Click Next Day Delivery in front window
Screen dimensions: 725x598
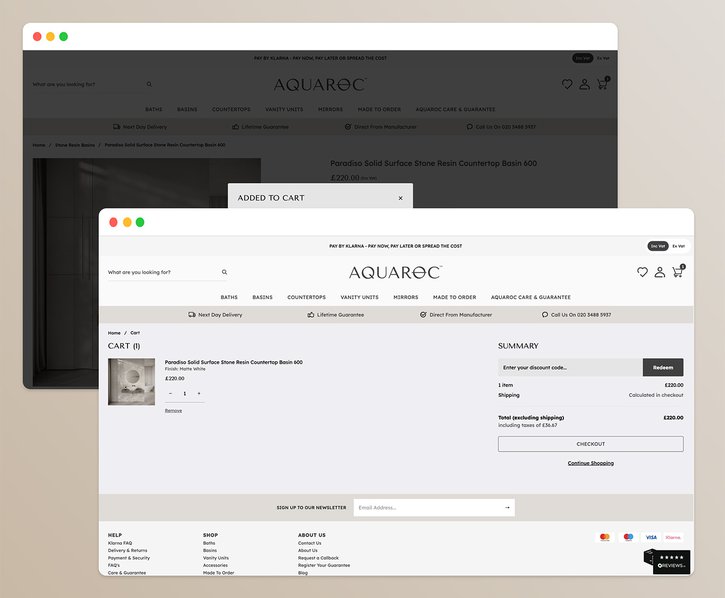215,314
